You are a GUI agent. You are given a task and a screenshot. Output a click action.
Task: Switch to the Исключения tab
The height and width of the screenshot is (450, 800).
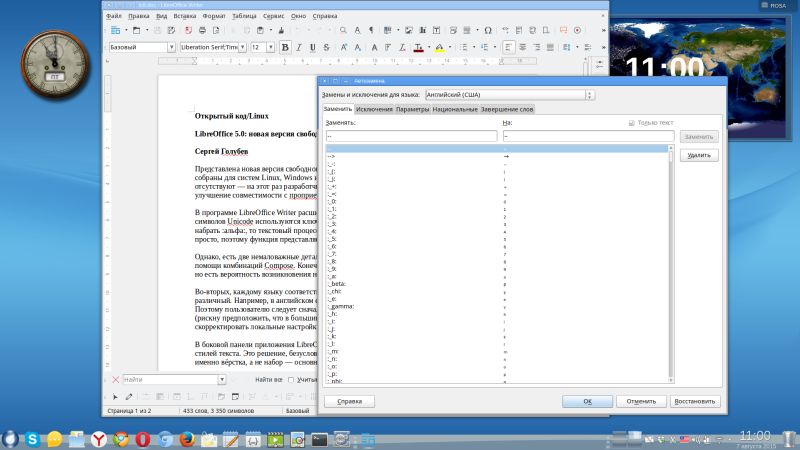coord(374,109)
